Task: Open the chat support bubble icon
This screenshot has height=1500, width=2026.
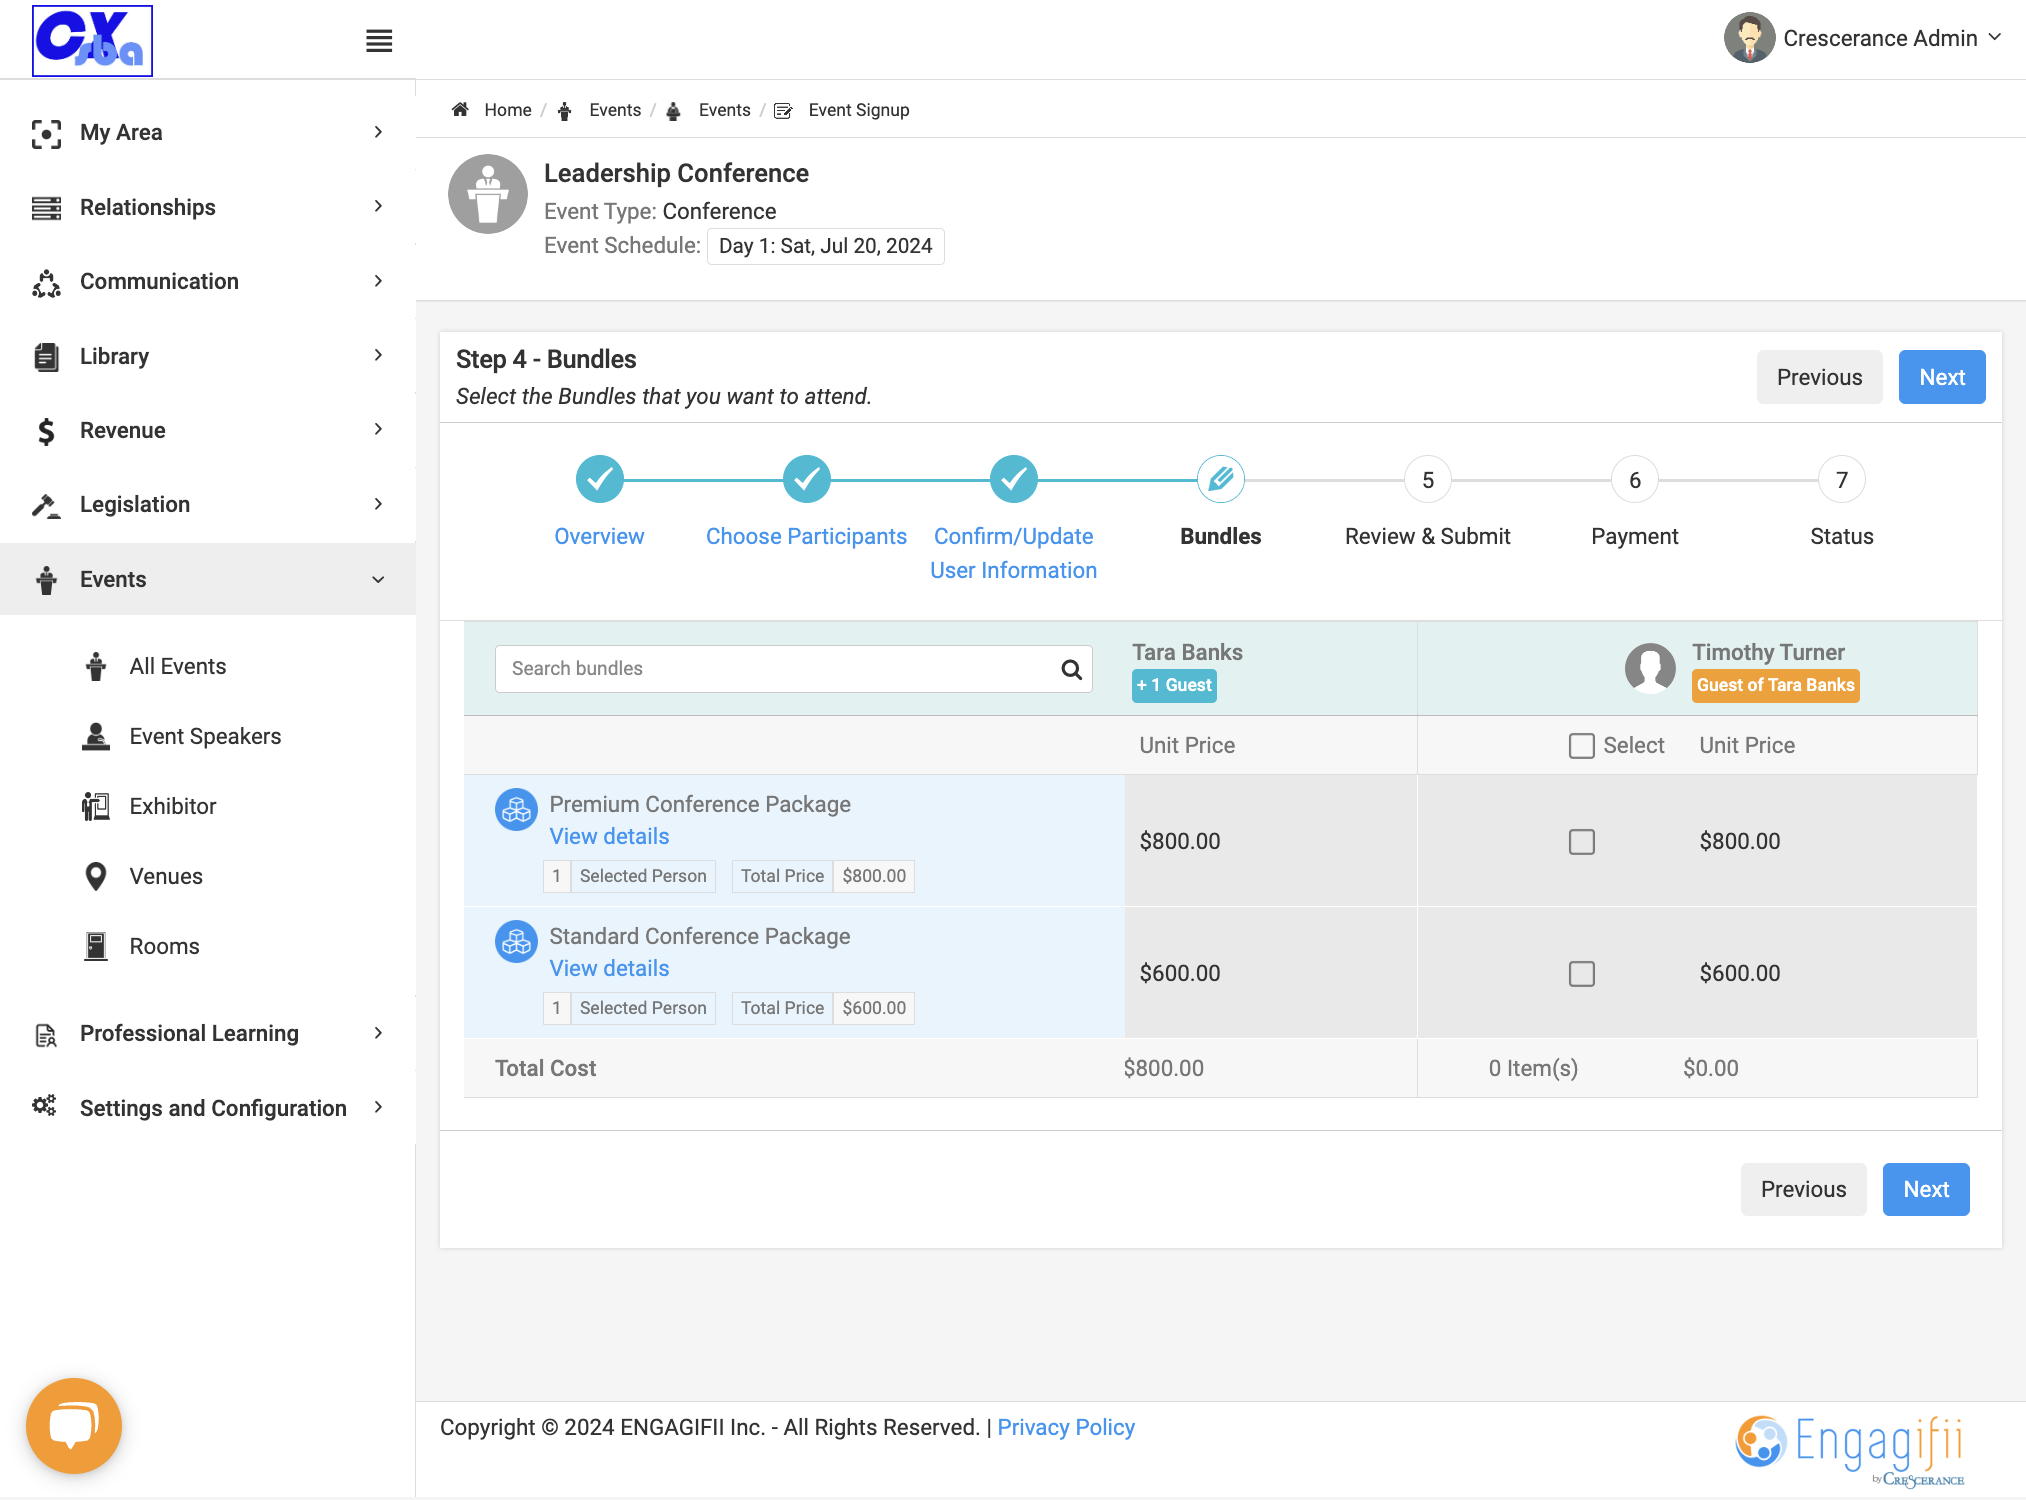Action: [x=74, y=1425]
